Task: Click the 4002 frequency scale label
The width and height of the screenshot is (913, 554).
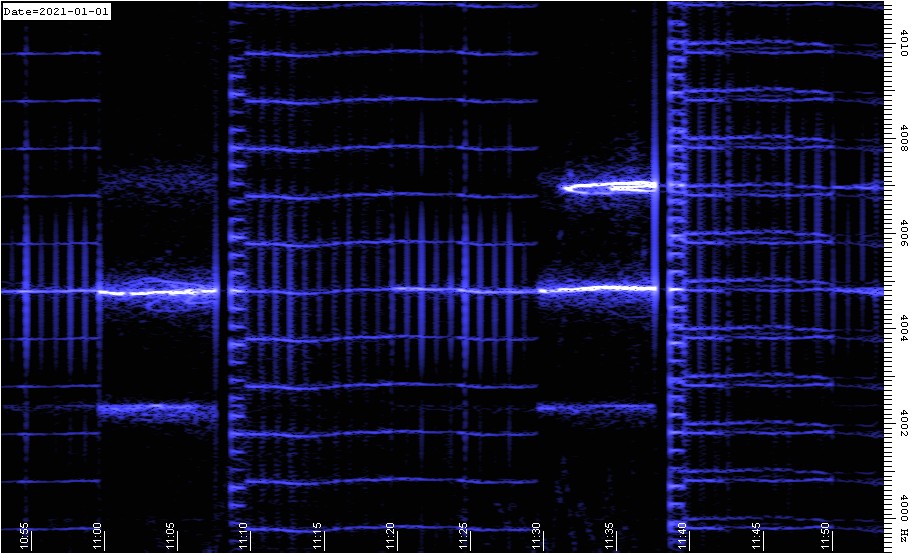Action: [903, 424]
